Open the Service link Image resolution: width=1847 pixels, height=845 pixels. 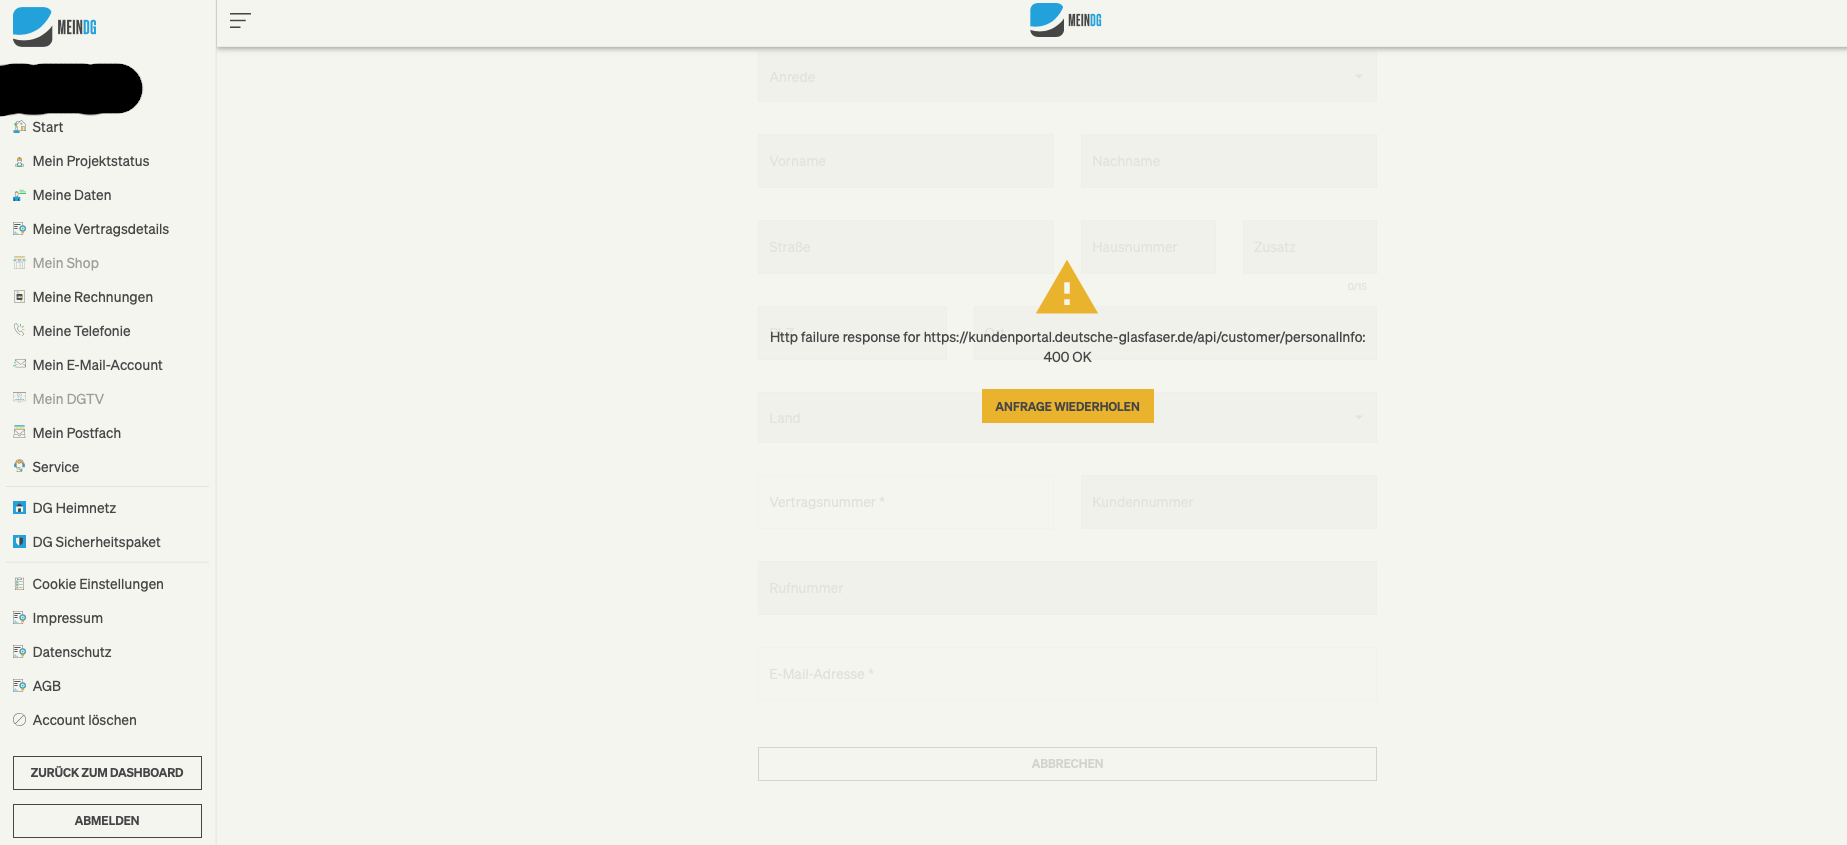coord(56,467)
